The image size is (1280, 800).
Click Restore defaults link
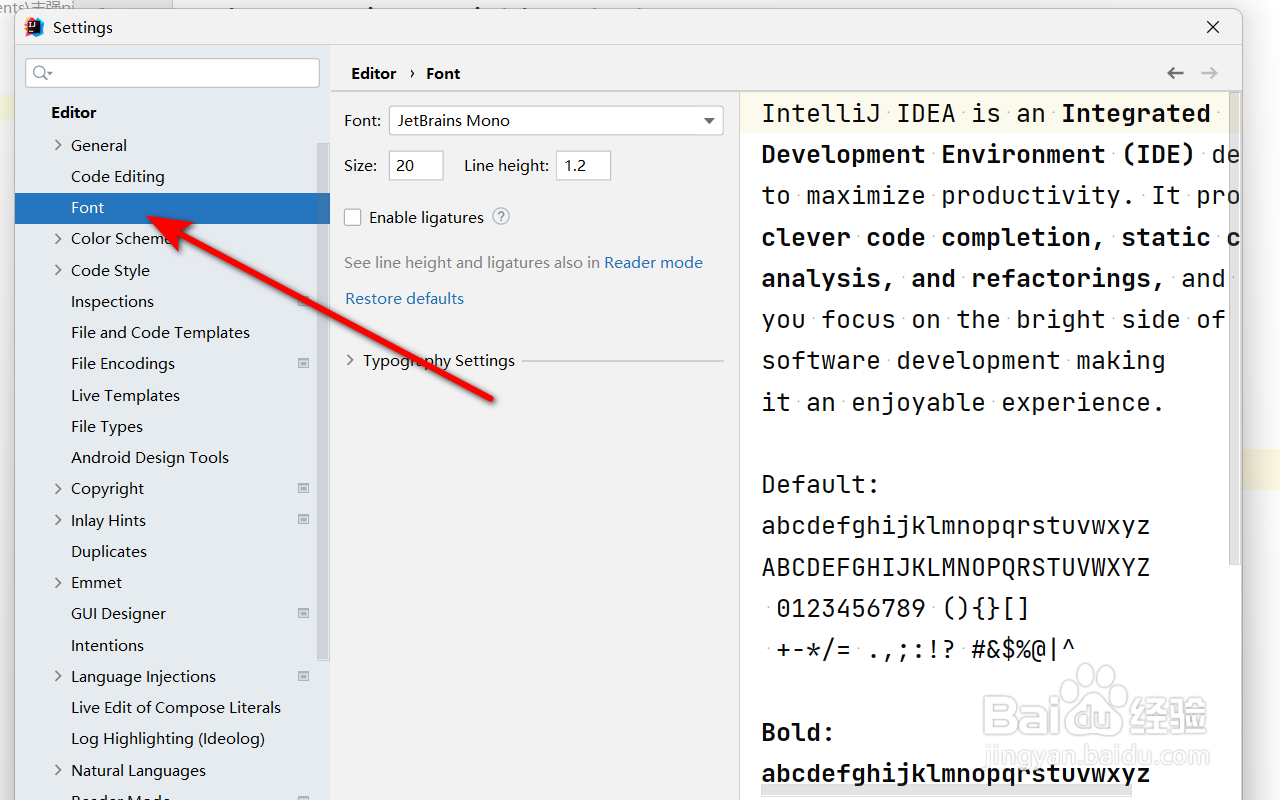coord(405,298)
